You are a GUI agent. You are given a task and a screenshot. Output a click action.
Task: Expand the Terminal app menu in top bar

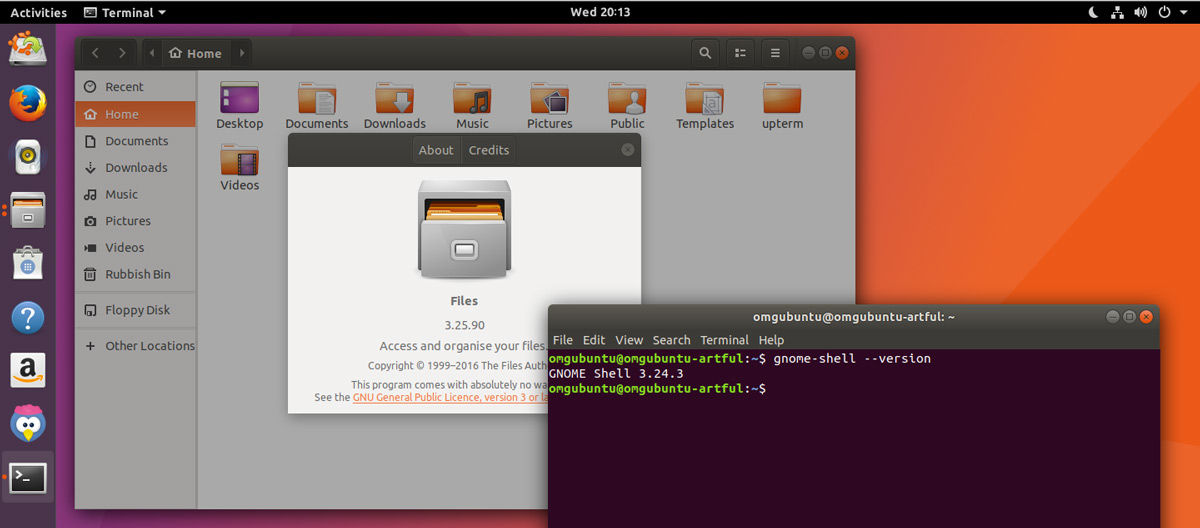tap(125, 12)
